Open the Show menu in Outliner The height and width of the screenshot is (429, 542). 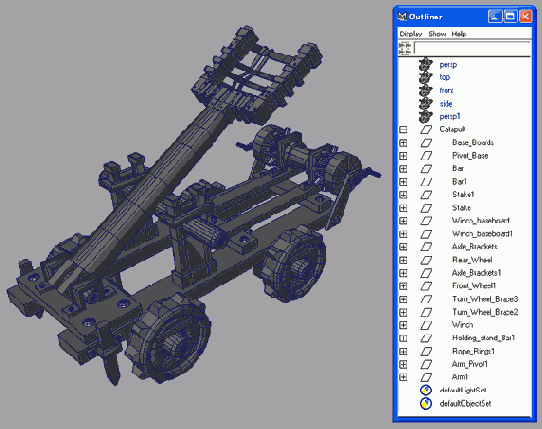pyautogui.click(x=437, y=34)
